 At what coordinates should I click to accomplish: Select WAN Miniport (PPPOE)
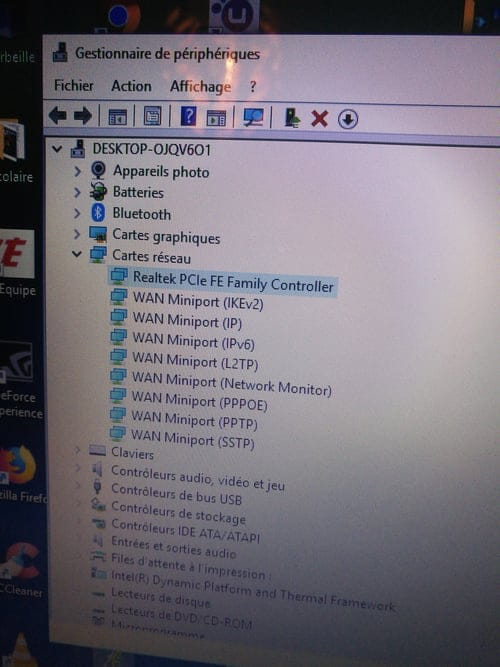coord(199,401)
